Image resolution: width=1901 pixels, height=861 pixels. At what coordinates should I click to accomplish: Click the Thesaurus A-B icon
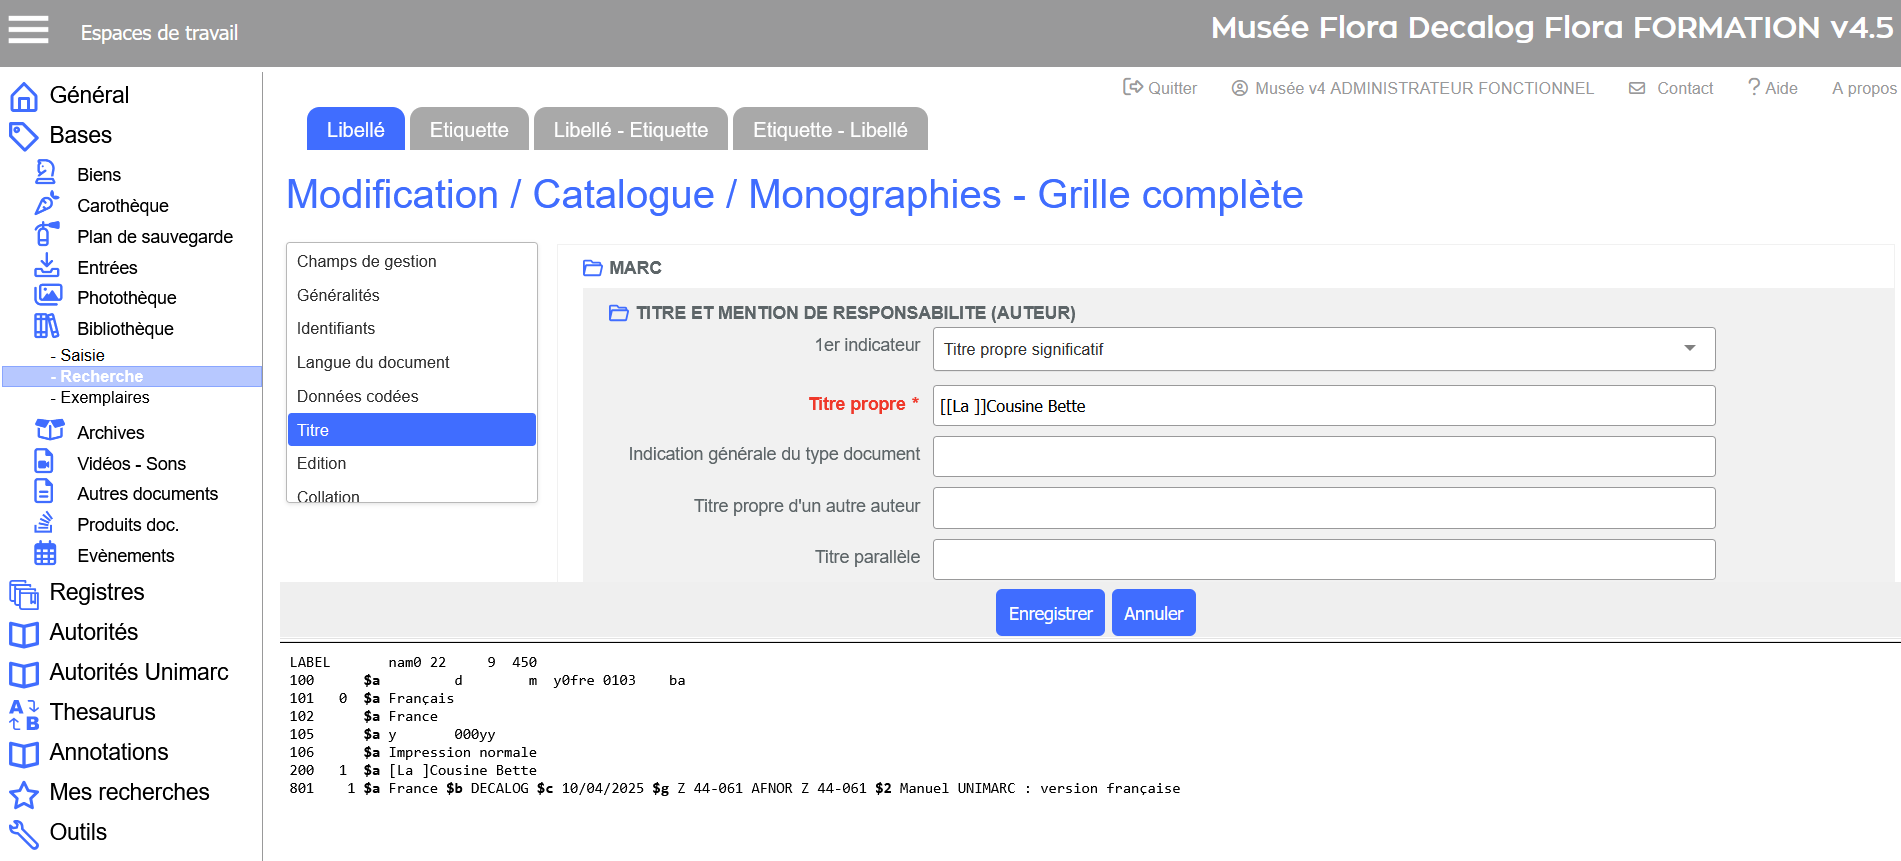coord(24,713)
